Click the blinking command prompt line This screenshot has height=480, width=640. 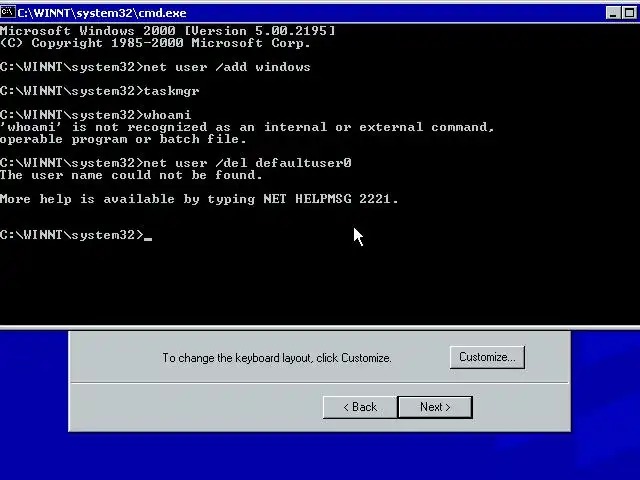pyautogui.click(x=76, y=235)
